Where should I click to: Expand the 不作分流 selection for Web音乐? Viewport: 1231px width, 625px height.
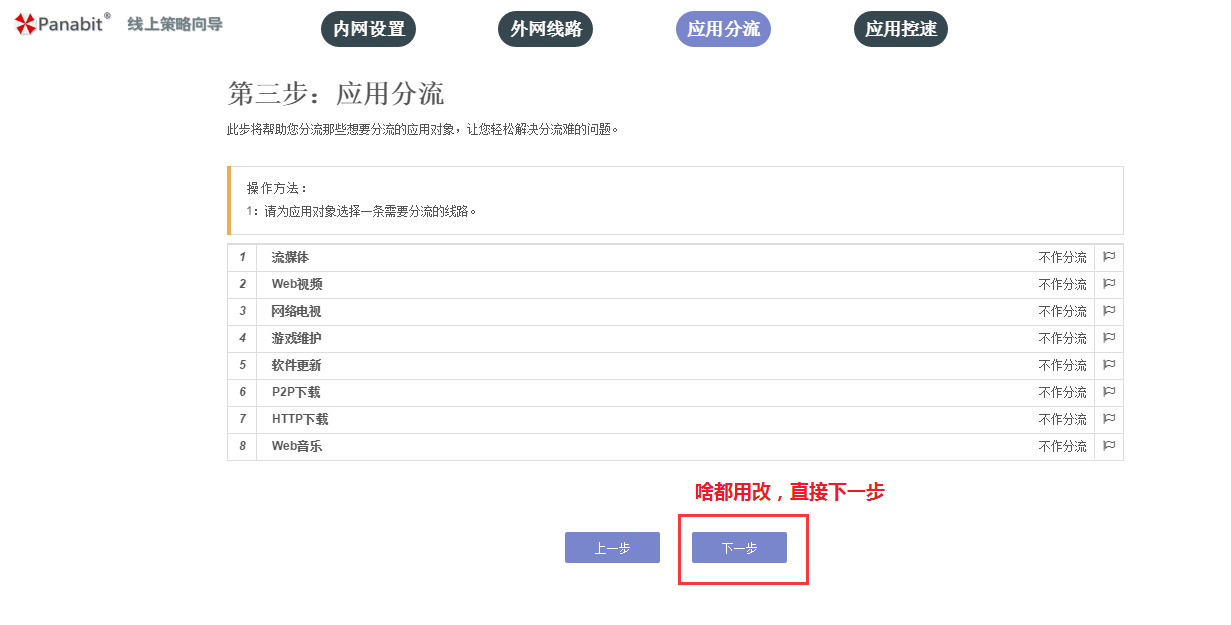[1062, 446]
